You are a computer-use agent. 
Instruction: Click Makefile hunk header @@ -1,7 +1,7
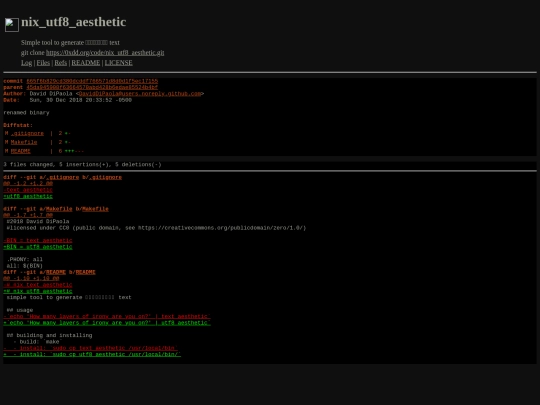click(28, 215)
